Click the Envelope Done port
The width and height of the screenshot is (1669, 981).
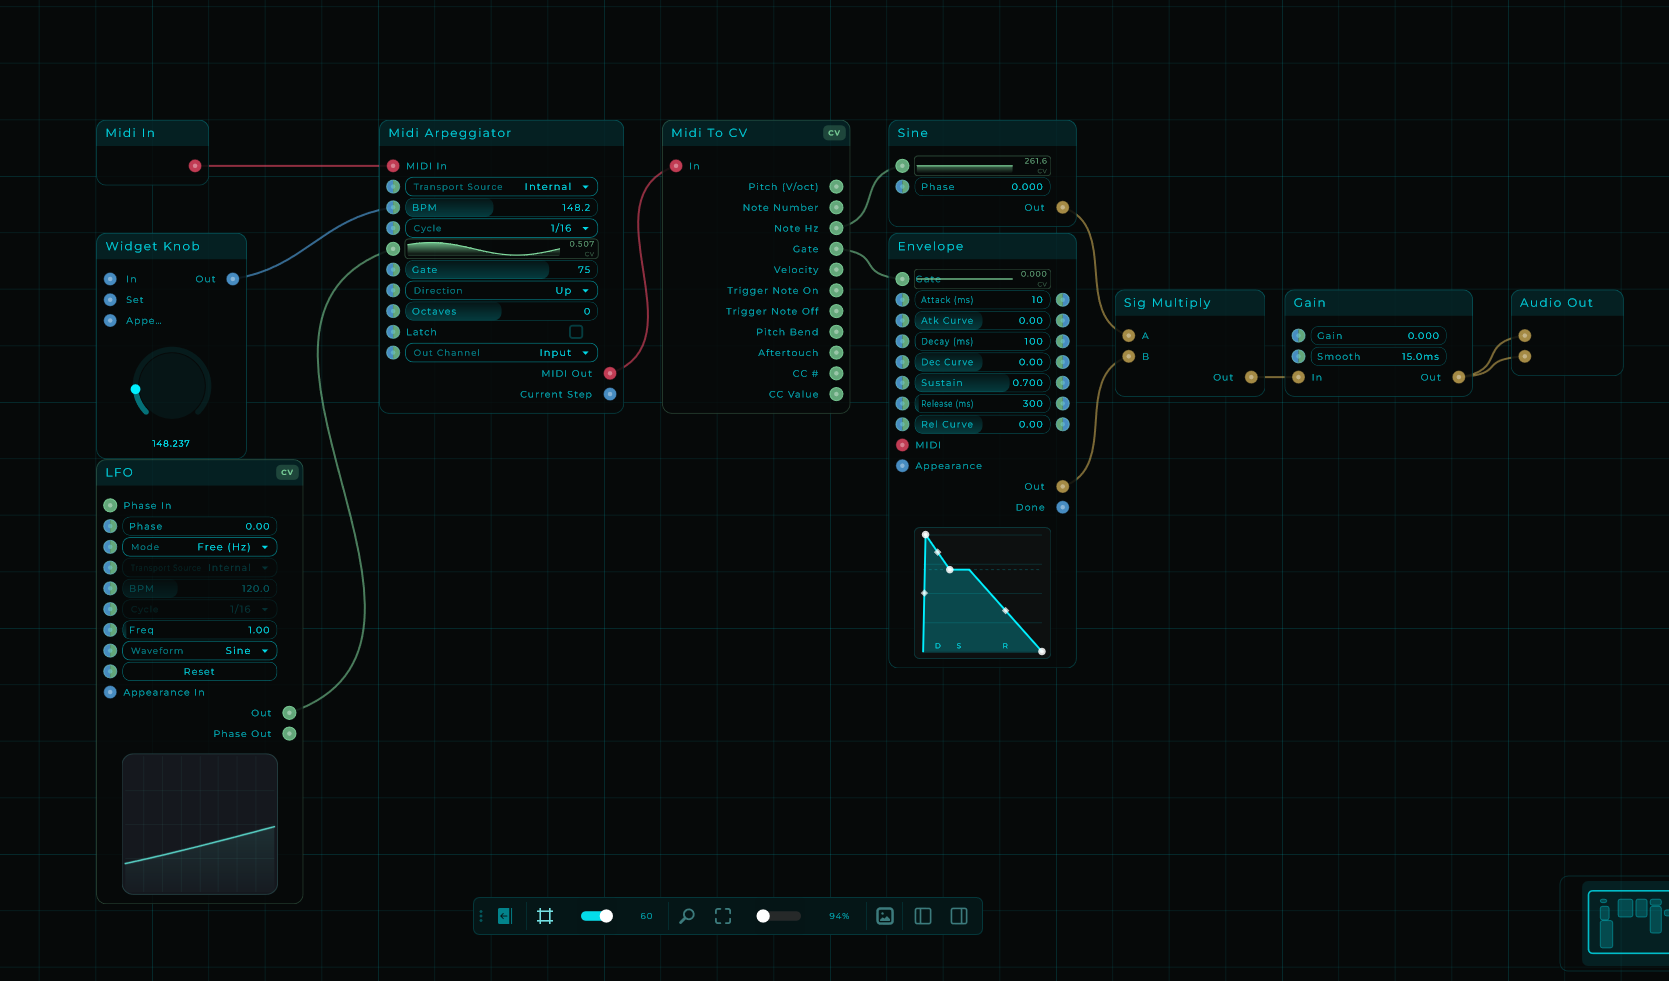coord(1062,507)
